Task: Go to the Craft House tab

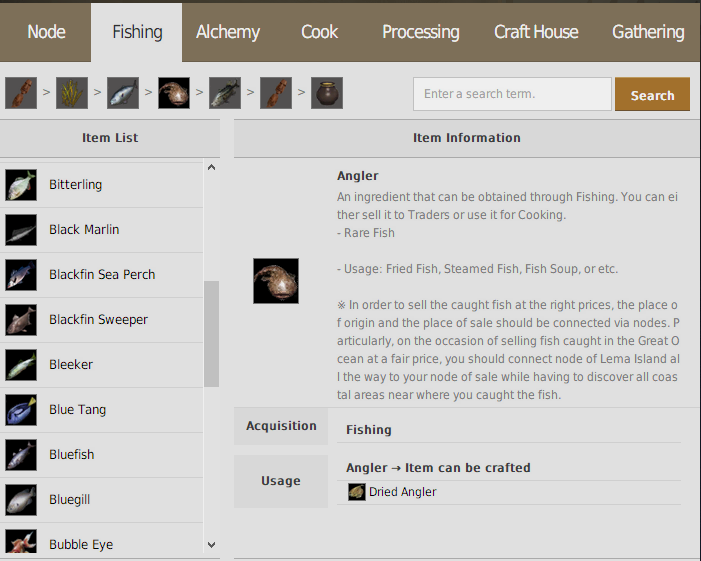Action: tap(536, 32)
